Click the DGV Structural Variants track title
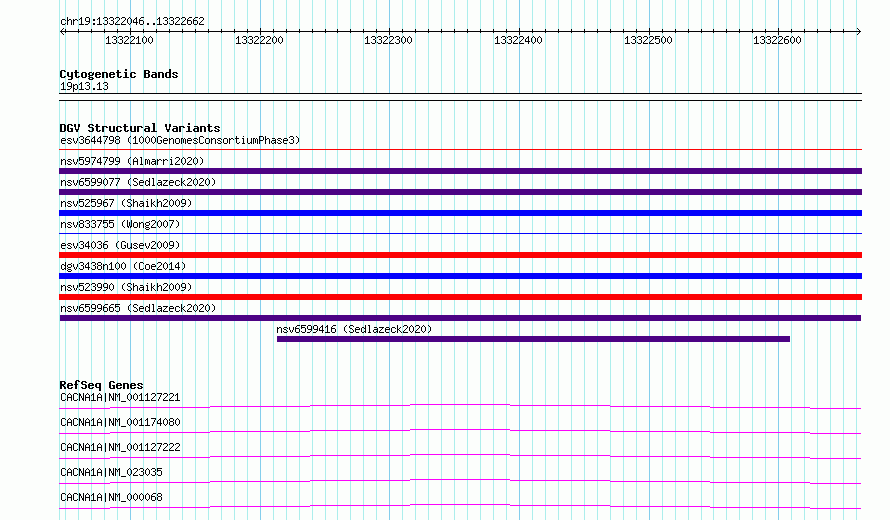890x520 pixels. click(140, 128)
